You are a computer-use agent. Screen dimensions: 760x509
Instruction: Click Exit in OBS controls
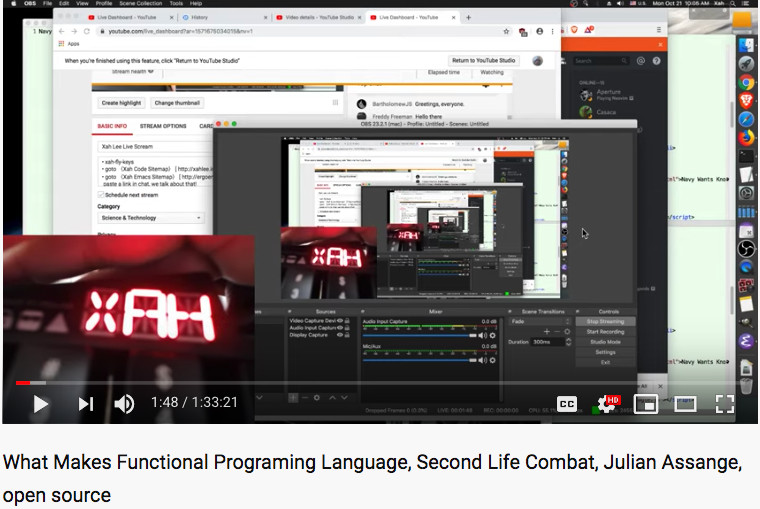tap(605, 363)
